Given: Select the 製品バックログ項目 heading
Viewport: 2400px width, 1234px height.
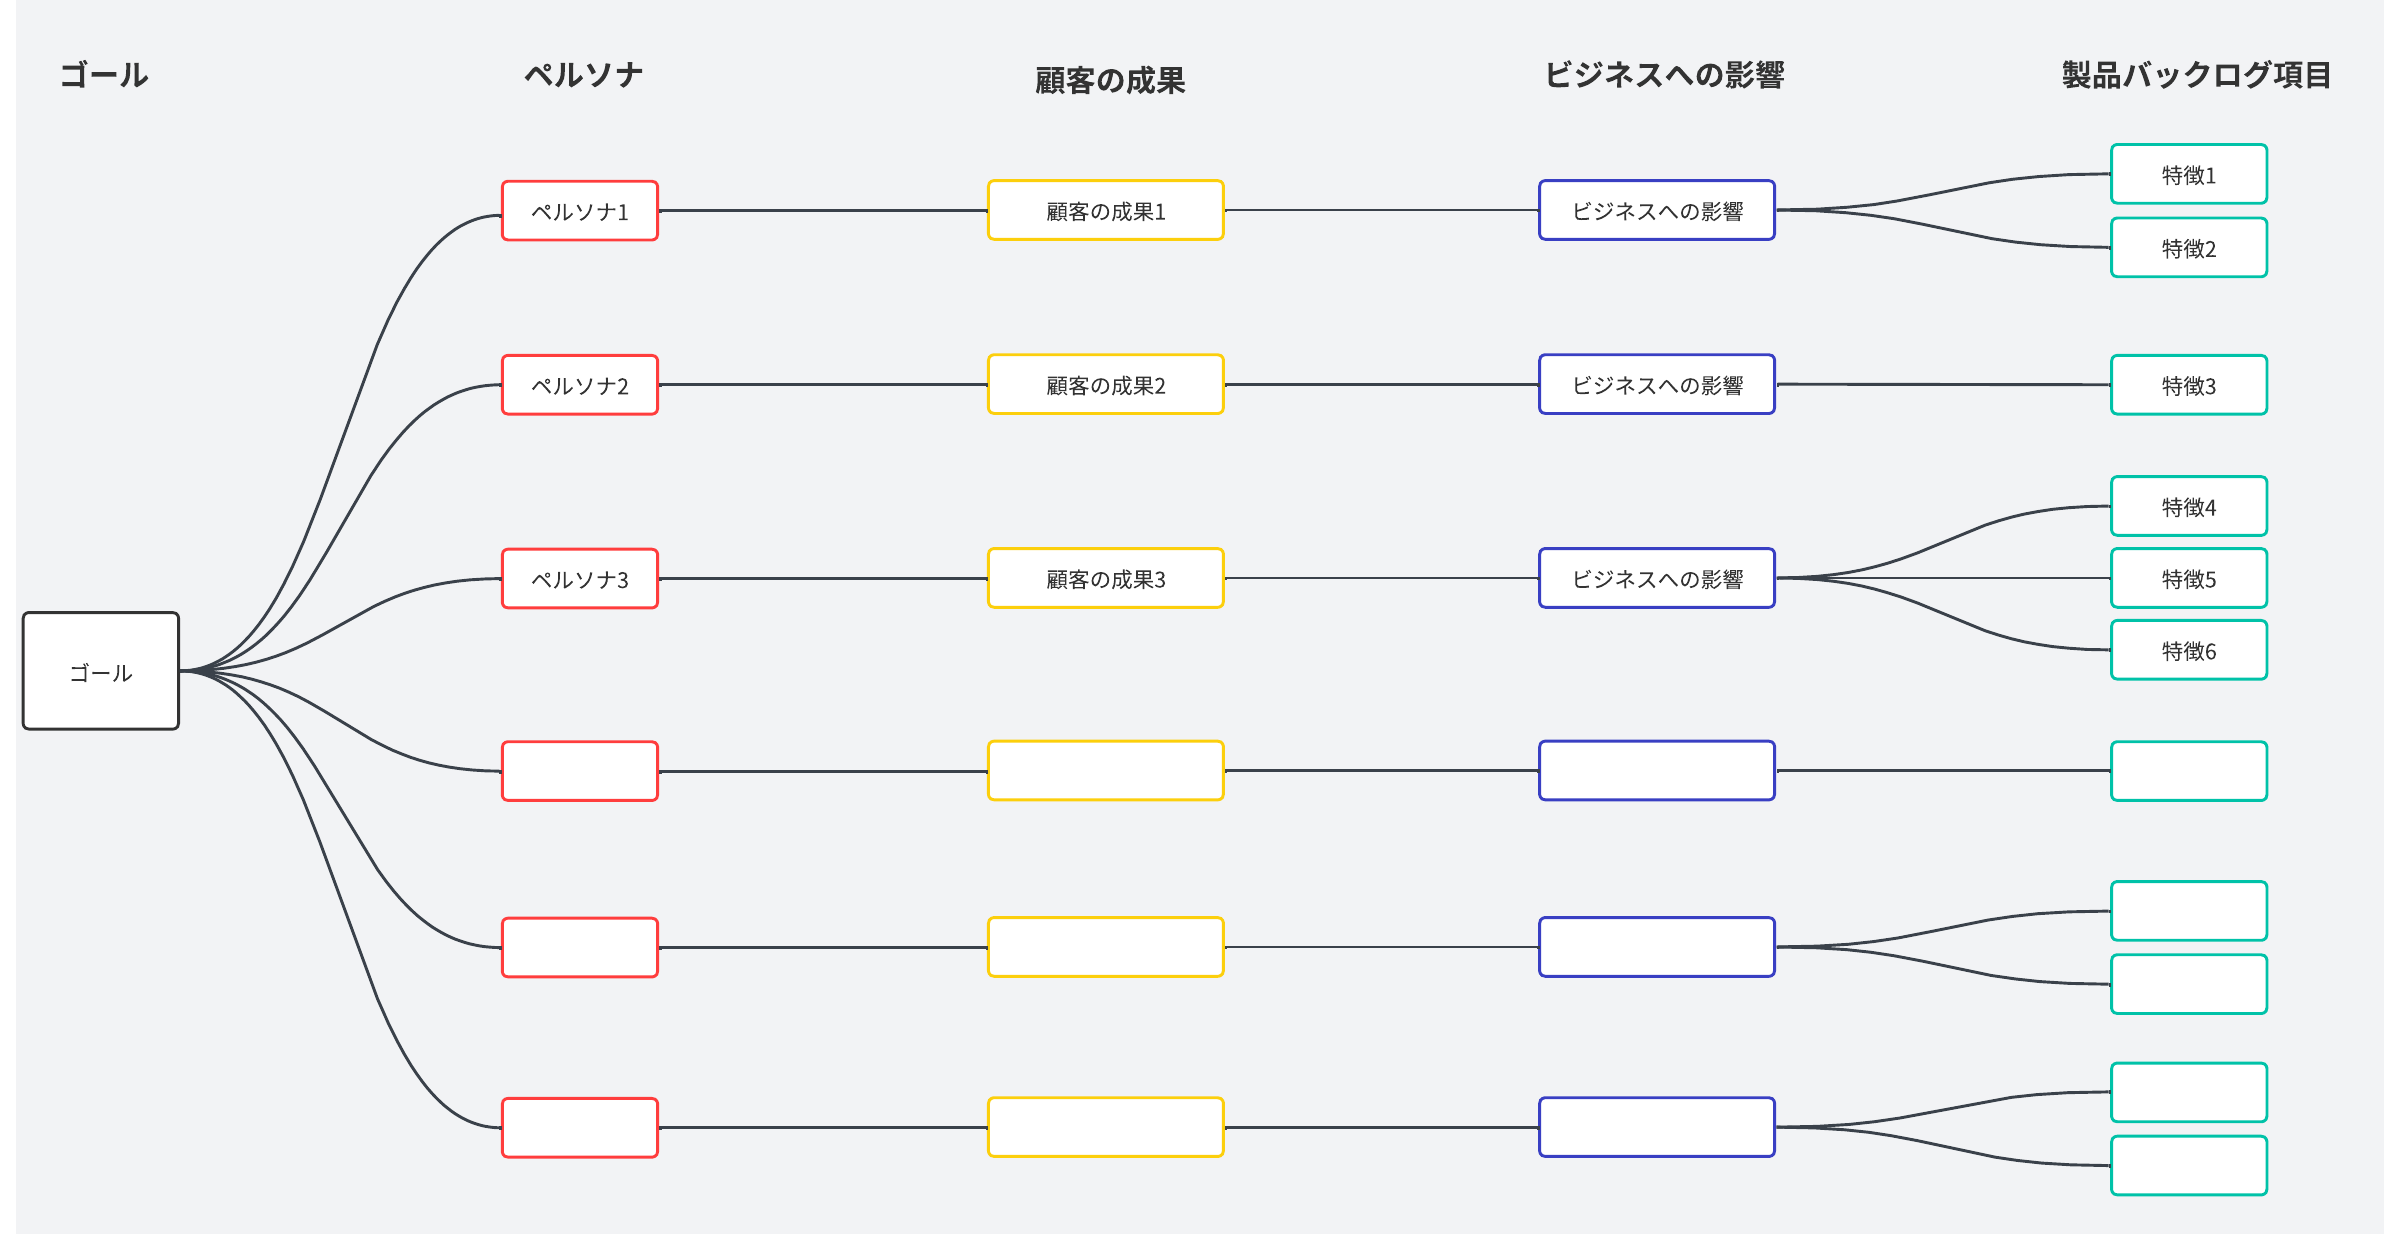Looking at the screenshot, I should pos(2196,75).
